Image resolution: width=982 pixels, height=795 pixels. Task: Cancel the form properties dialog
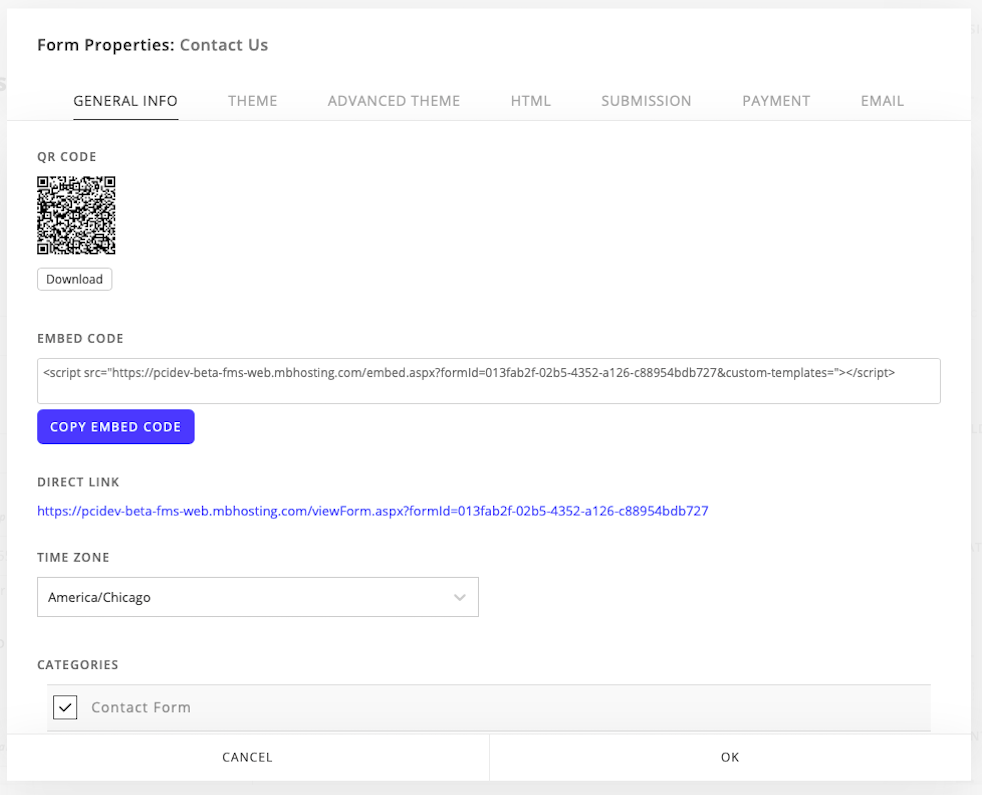[247, 757]
